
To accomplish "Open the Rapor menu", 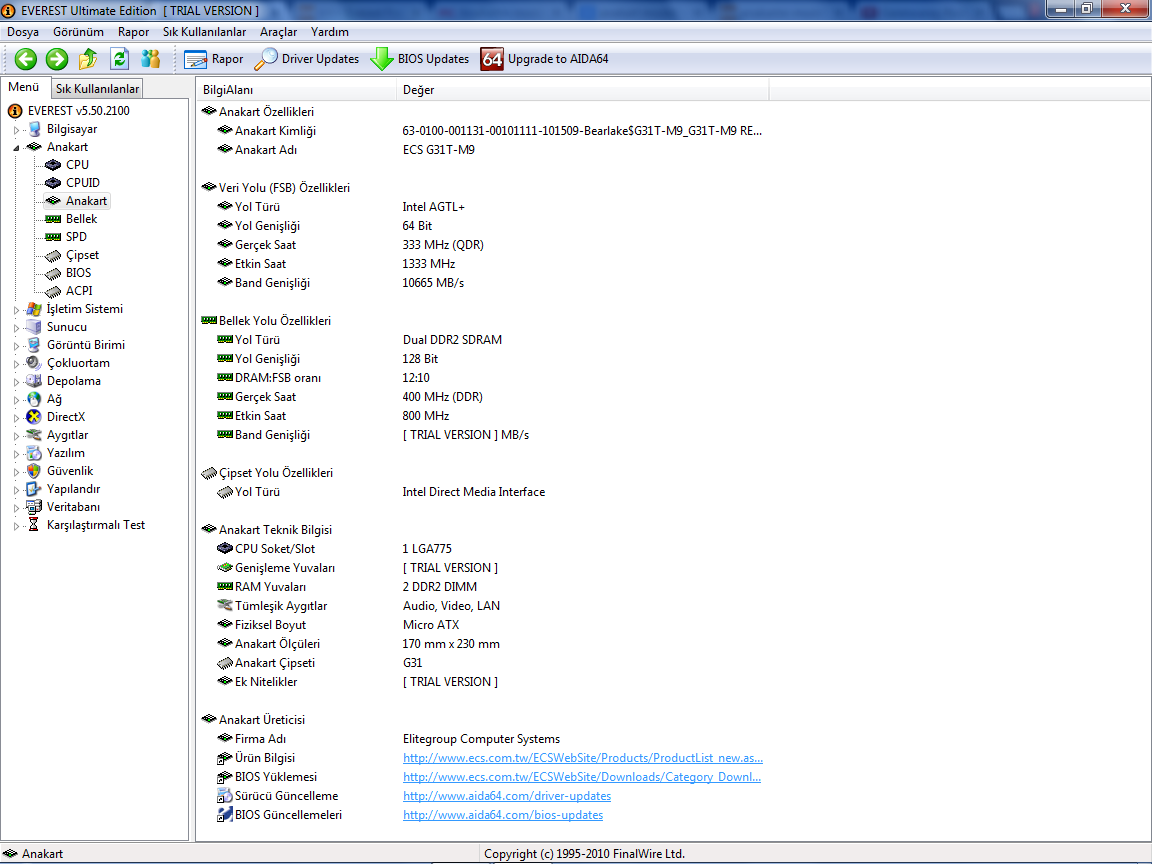I will pos(133,32).
